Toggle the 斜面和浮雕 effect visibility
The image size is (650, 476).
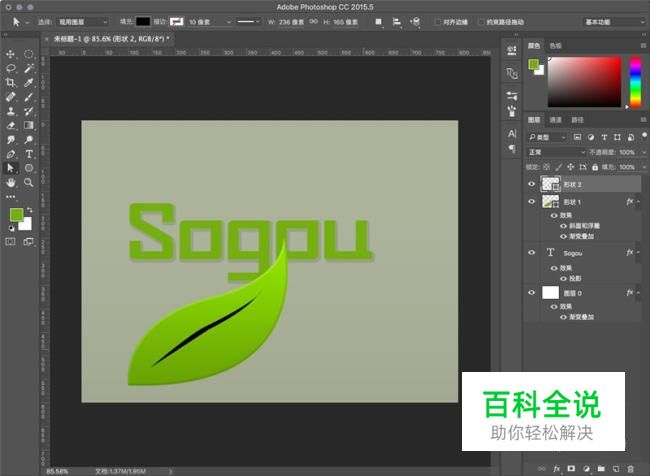pos(563,226)
